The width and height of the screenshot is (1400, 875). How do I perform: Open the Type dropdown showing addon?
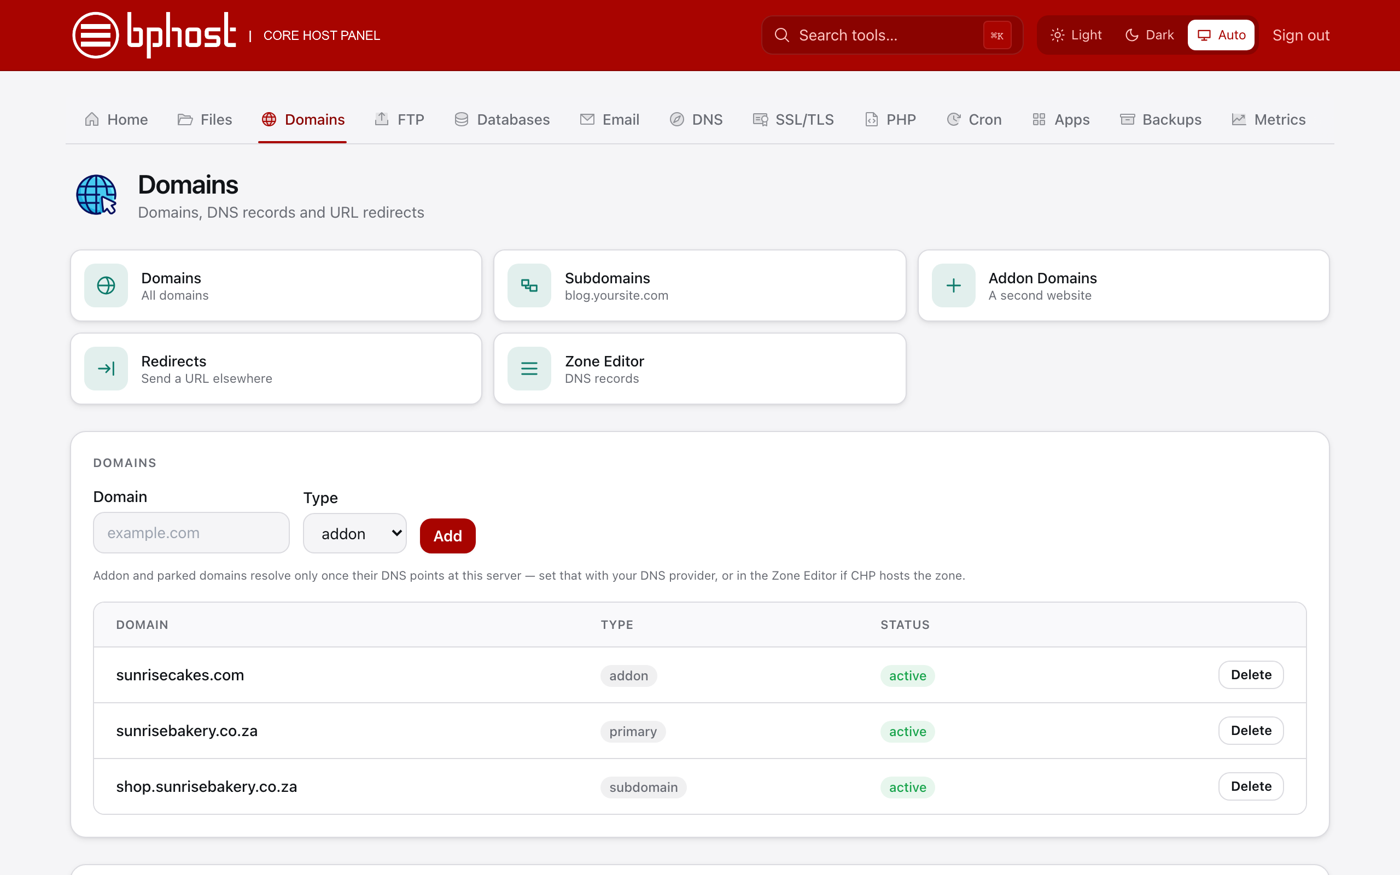point(355,534)
